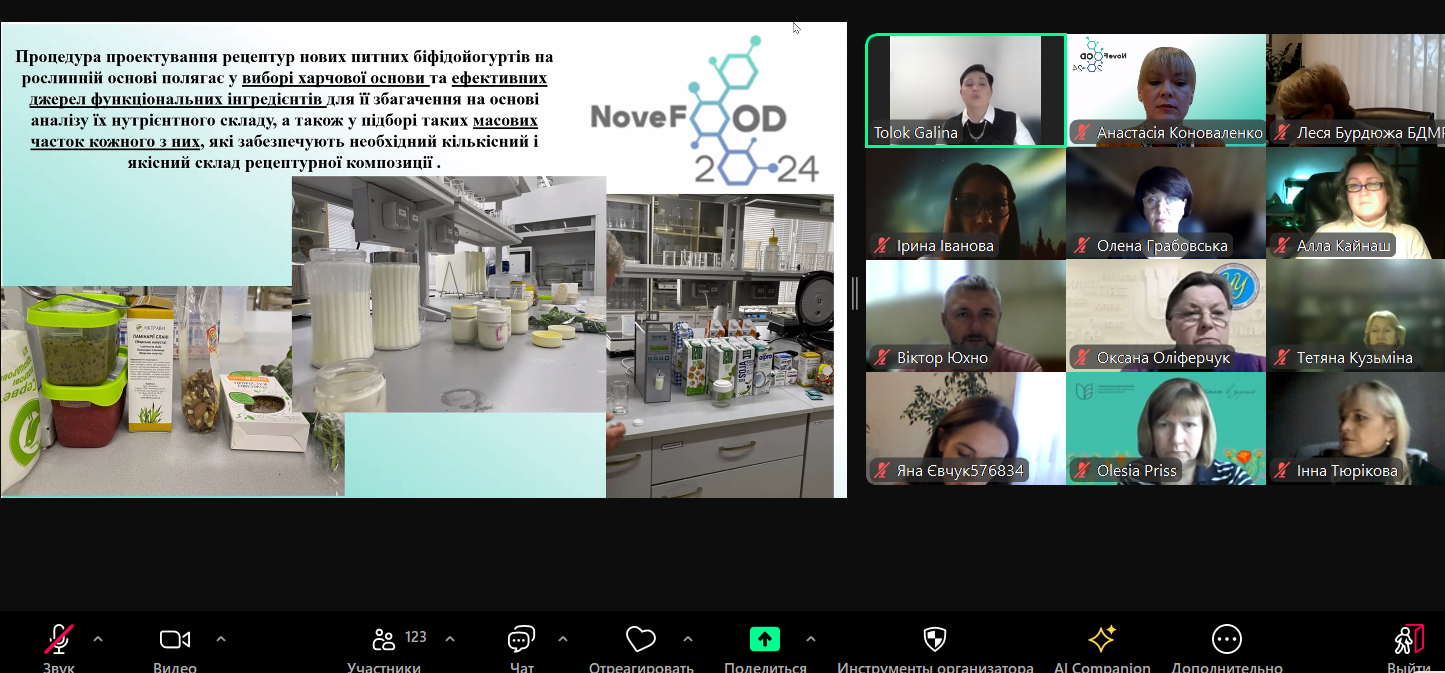Select Яна Євчук576834's video tile
Viewport: 1445px width, 673px height.
point(966,429)
